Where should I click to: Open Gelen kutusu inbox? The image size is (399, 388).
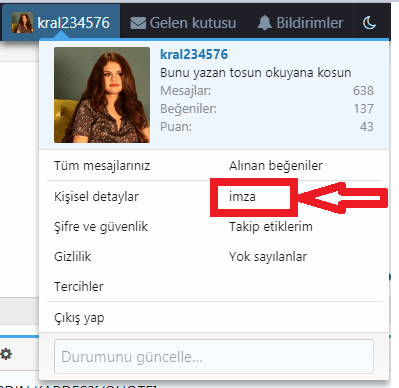point(183,23)
